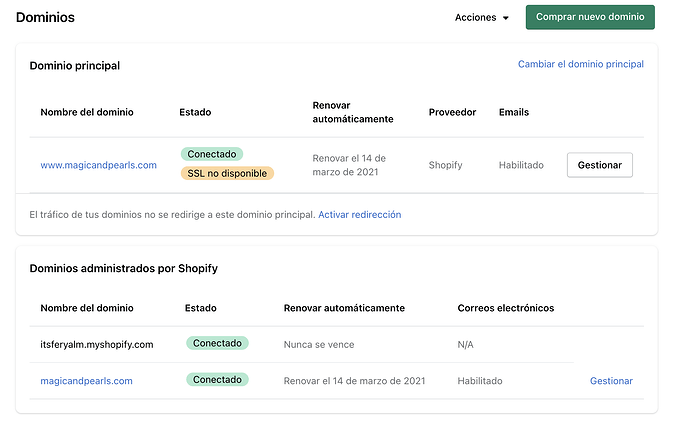Image resolution: width=690 pixels, height=432 pixels.
Task: Click the Activar redirección link
Action: click(359, 214)
